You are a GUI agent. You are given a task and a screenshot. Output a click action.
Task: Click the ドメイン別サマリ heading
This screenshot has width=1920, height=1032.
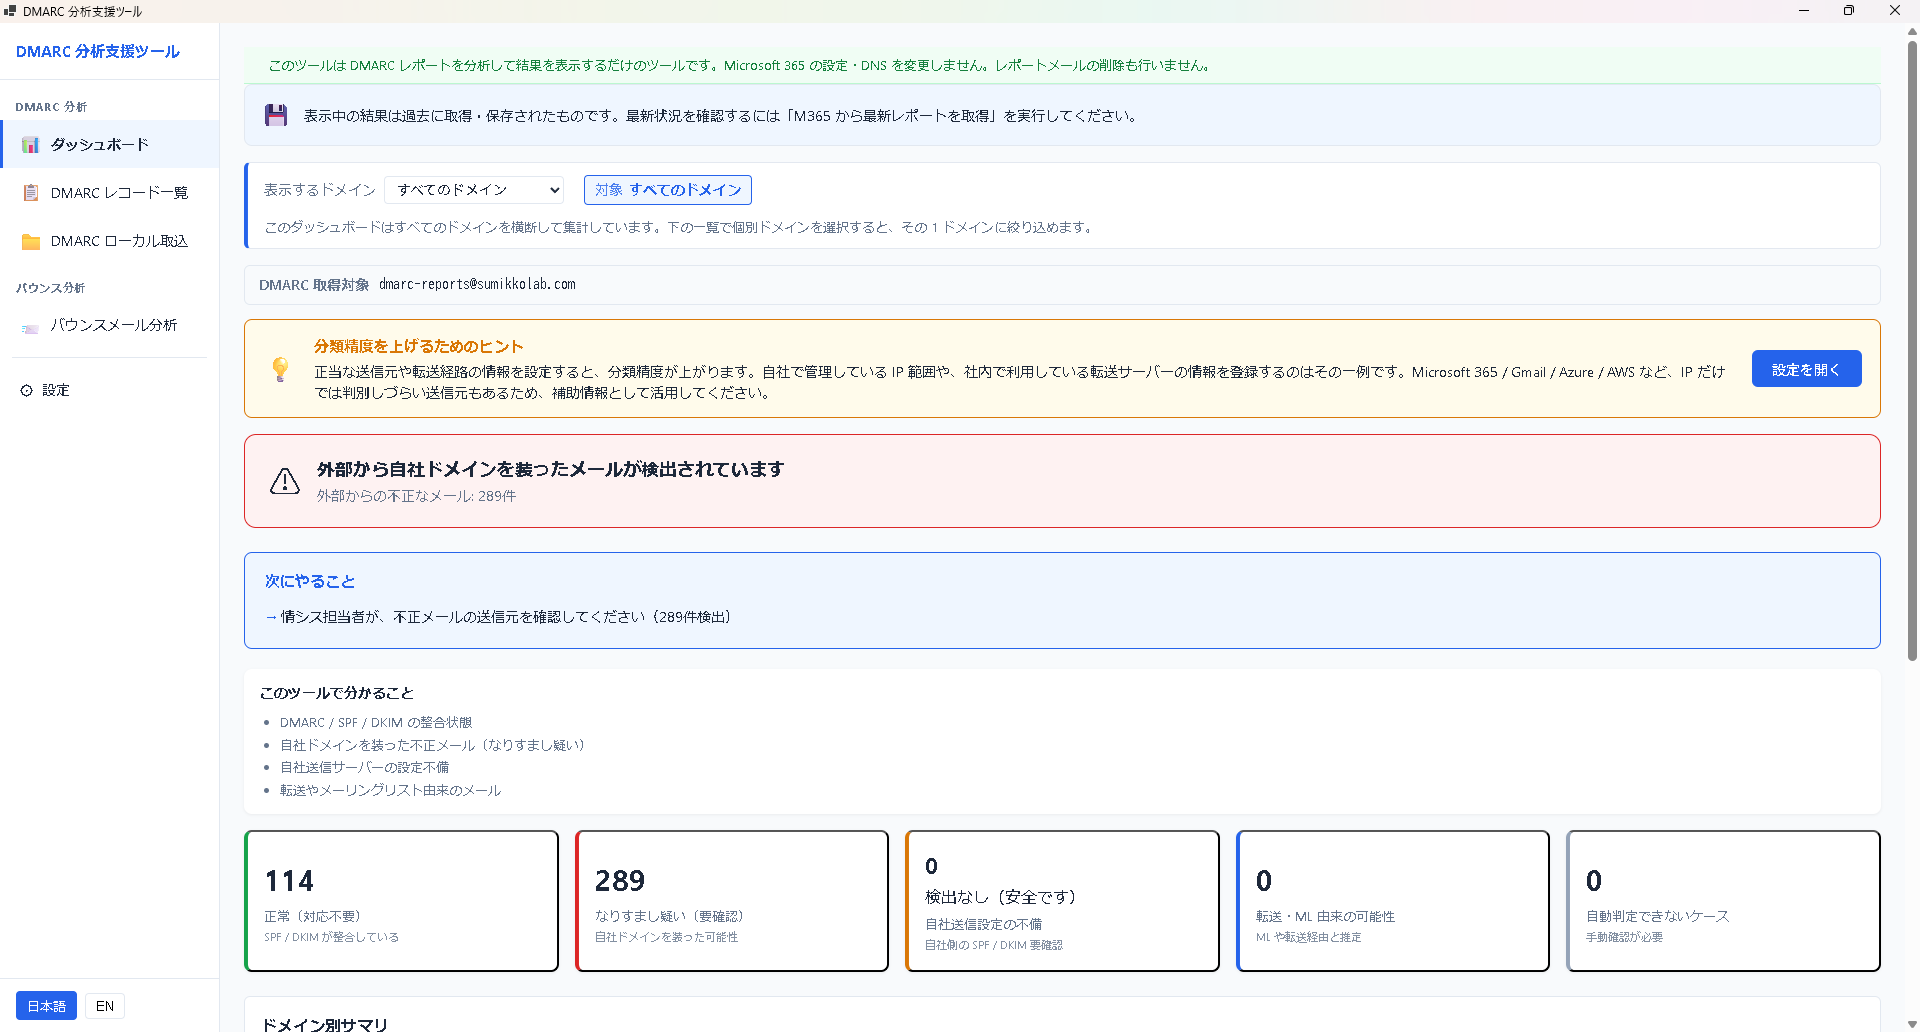coord(324,1024)
